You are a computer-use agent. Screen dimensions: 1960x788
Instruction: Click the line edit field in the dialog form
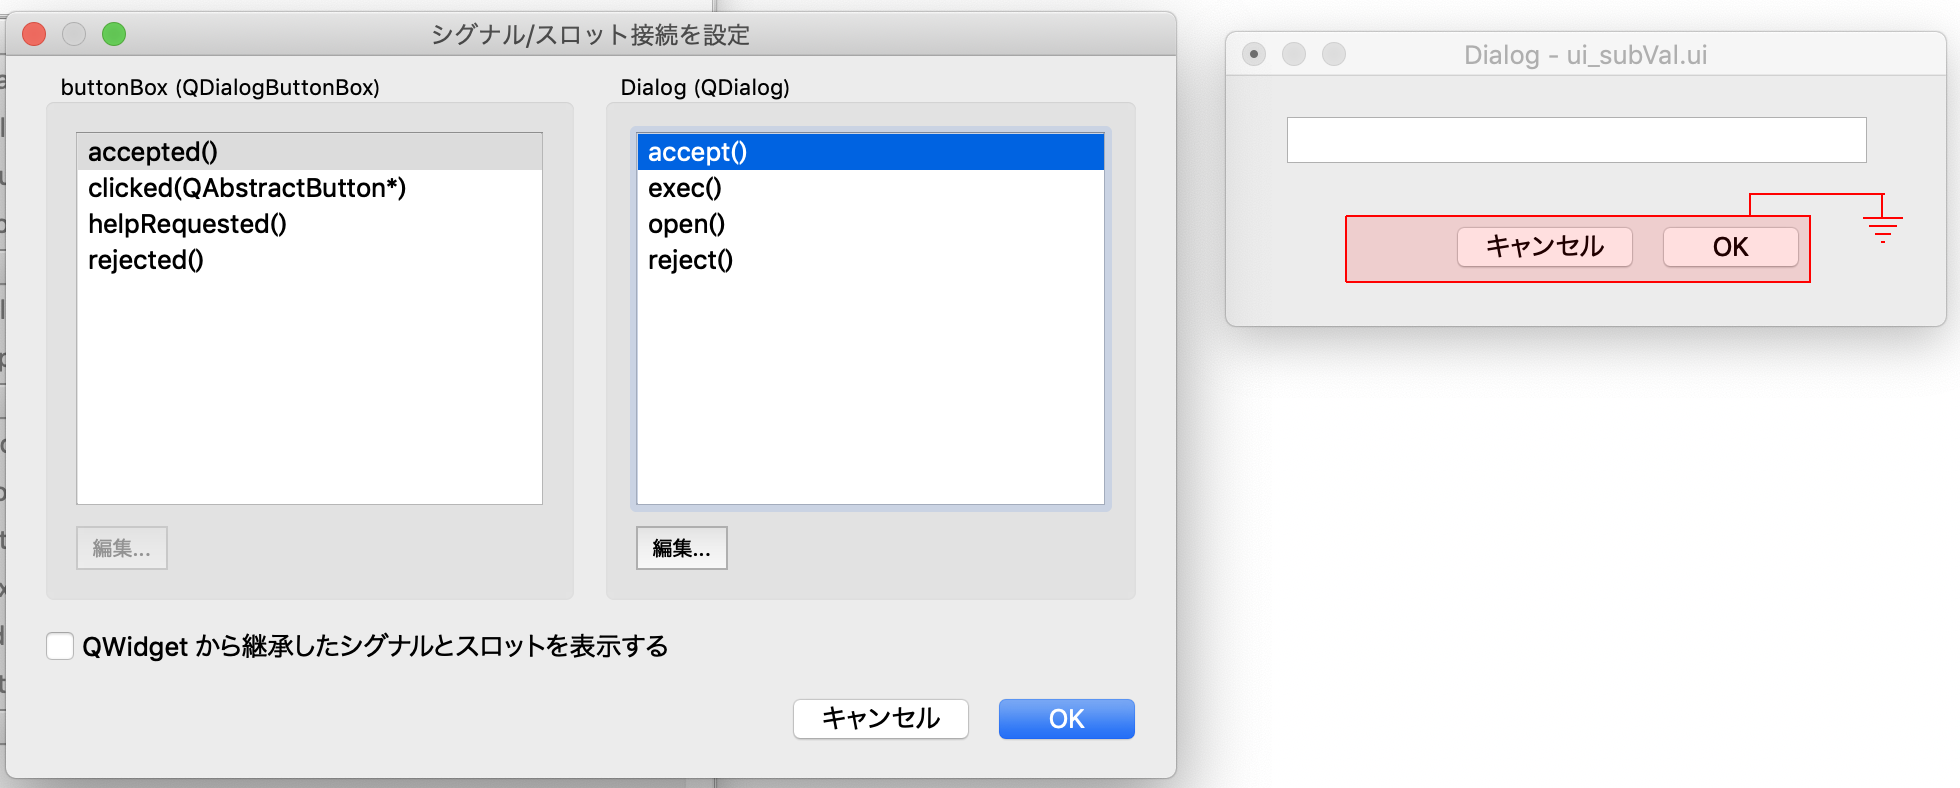[1576, 139]
